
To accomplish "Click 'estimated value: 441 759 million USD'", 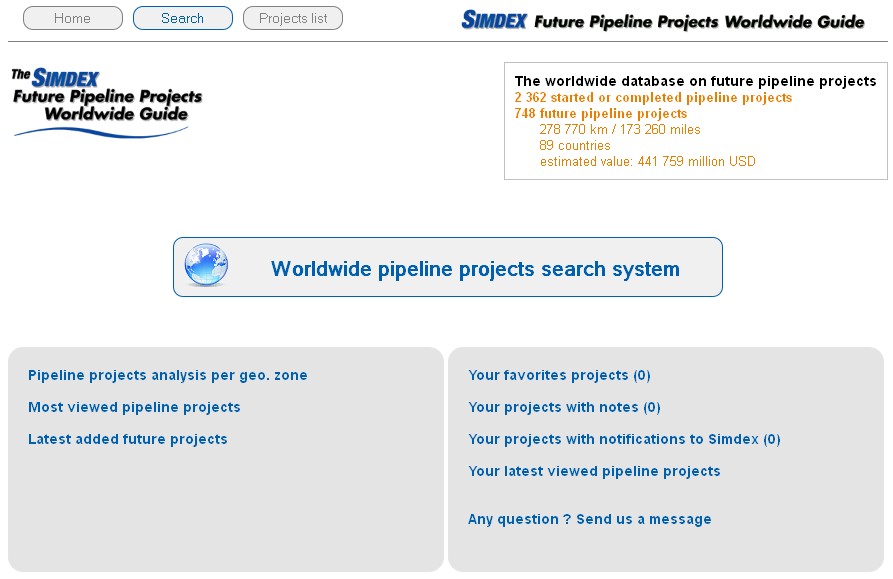I will [x=648, y=161].
